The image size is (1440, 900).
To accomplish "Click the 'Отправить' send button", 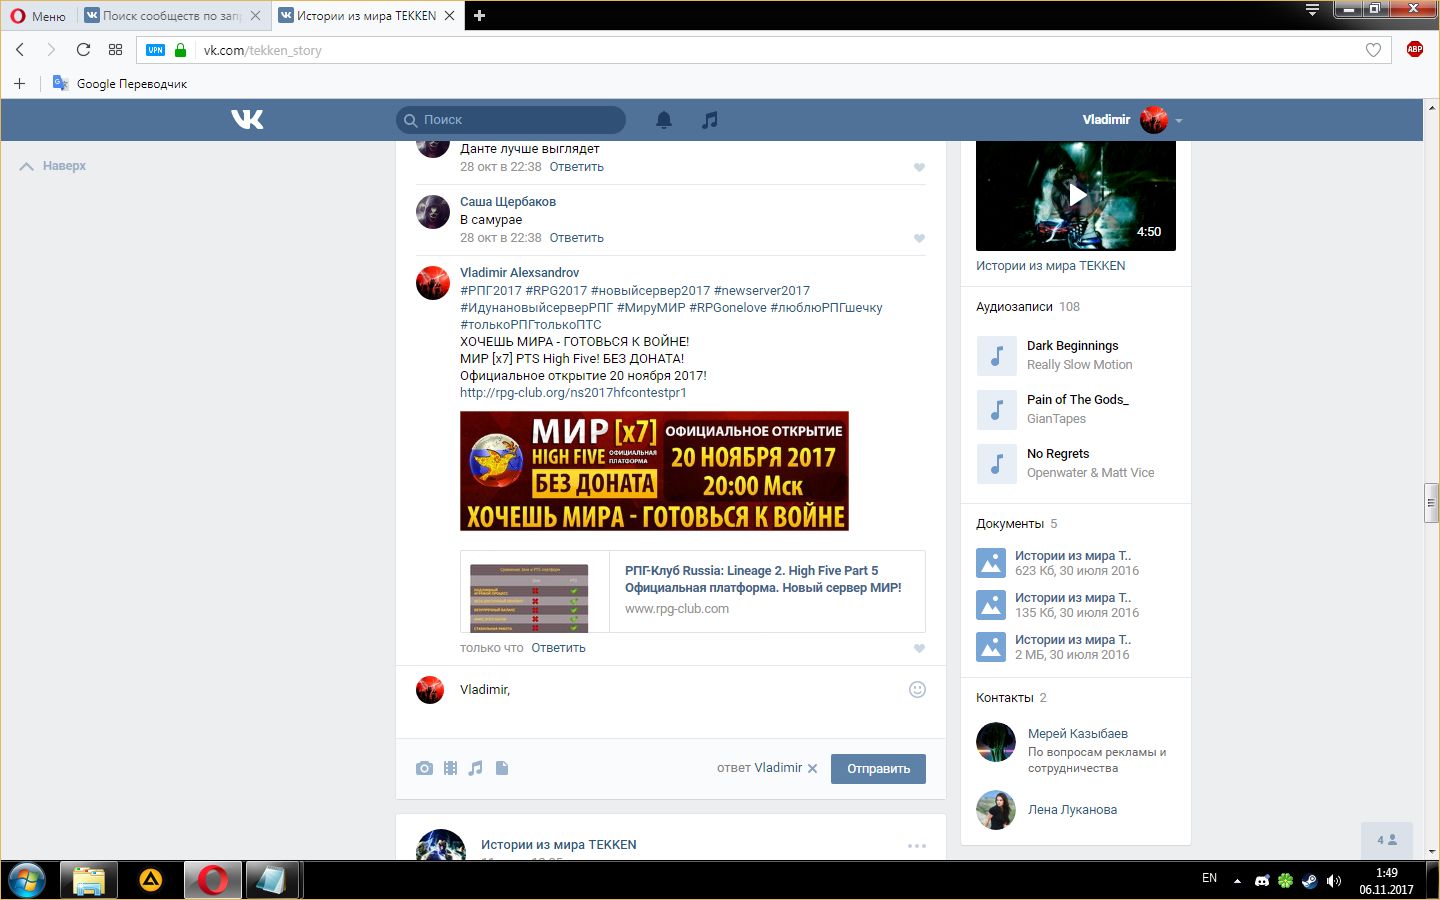I will point(878,769).
